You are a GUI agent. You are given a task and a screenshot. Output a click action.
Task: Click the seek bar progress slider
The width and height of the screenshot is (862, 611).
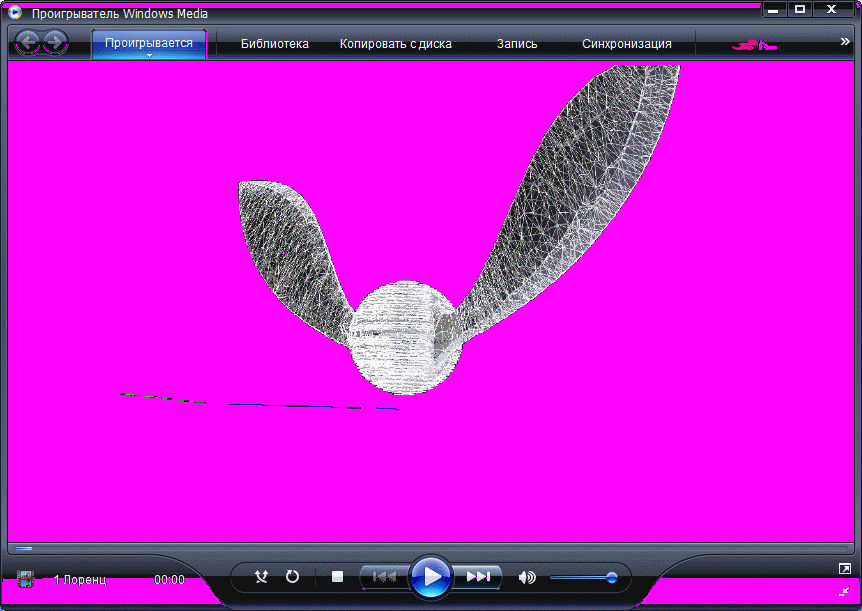click(x=430, y=548)
